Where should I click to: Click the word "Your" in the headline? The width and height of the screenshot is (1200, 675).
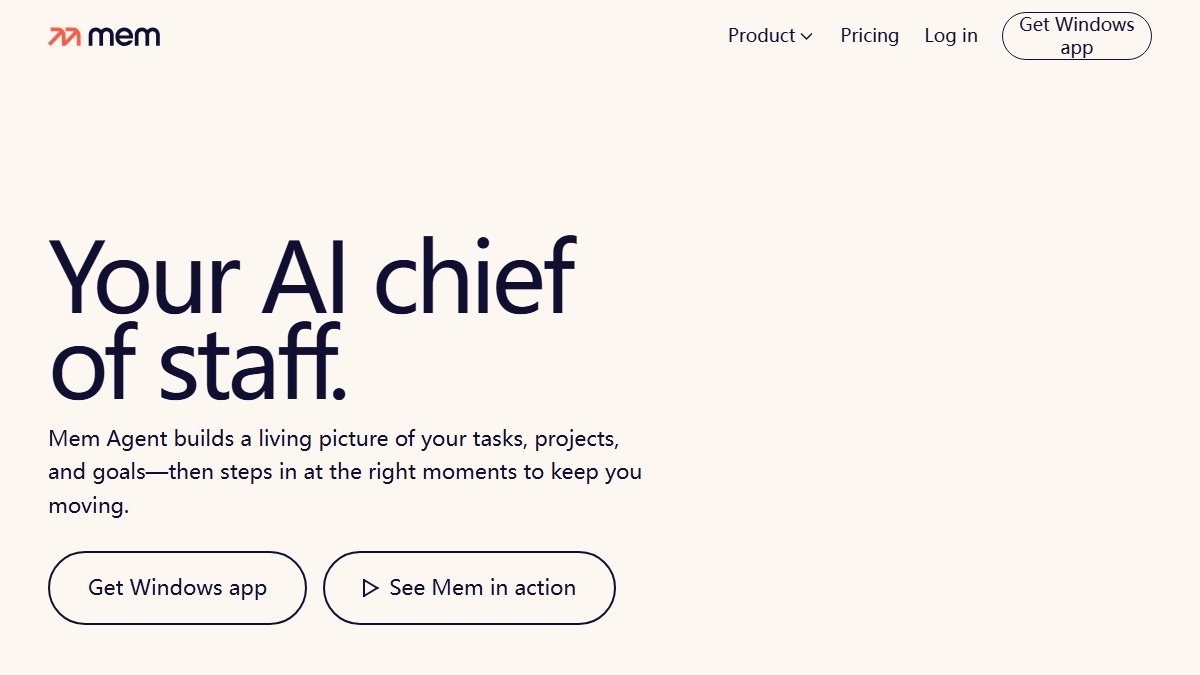click(x=145, y=278)
